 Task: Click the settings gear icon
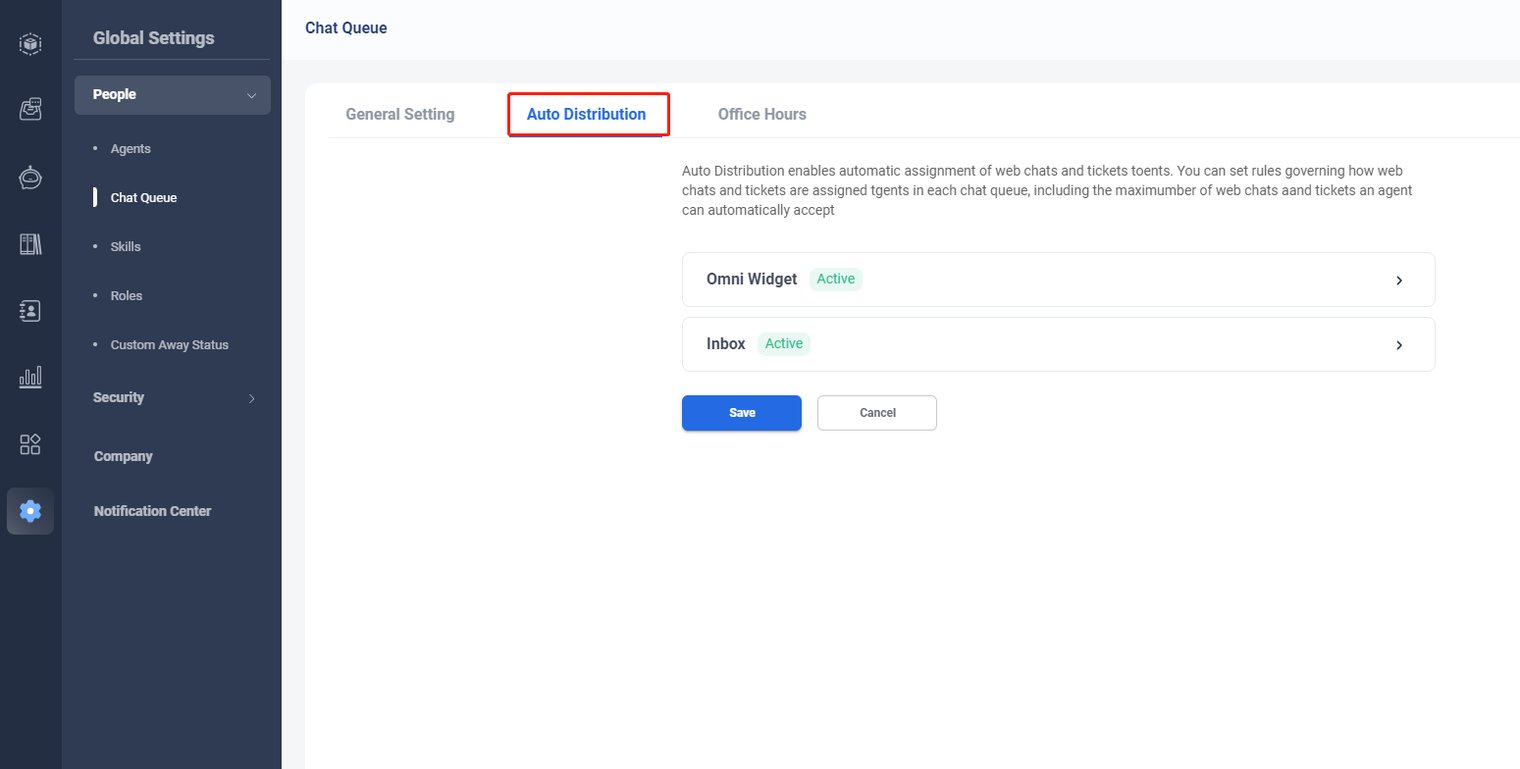click(x=30, y=511)
